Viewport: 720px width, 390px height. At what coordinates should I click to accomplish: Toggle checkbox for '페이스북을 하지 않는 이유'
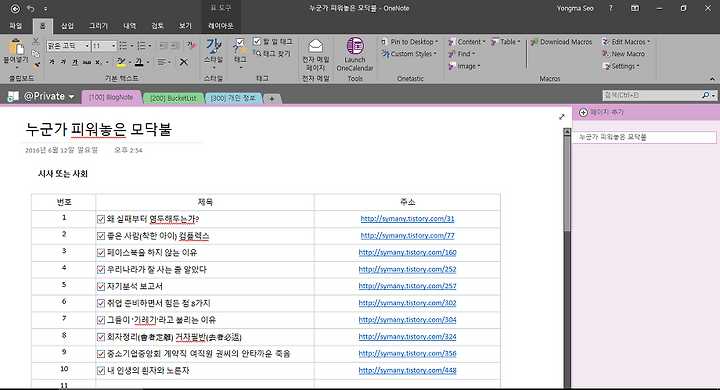(x=101, y=253)
